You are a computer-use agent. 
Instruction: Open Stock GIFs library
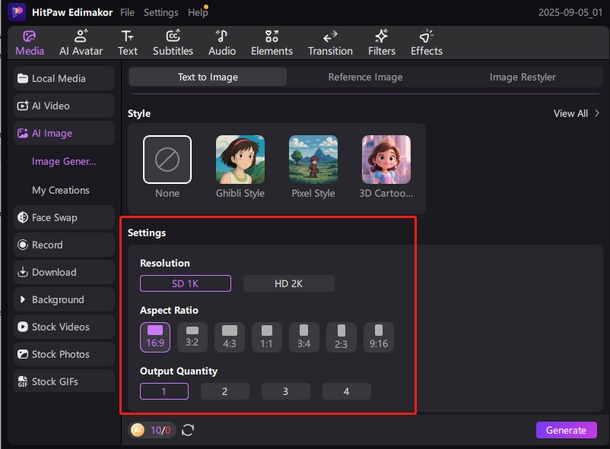coord(64,382)
